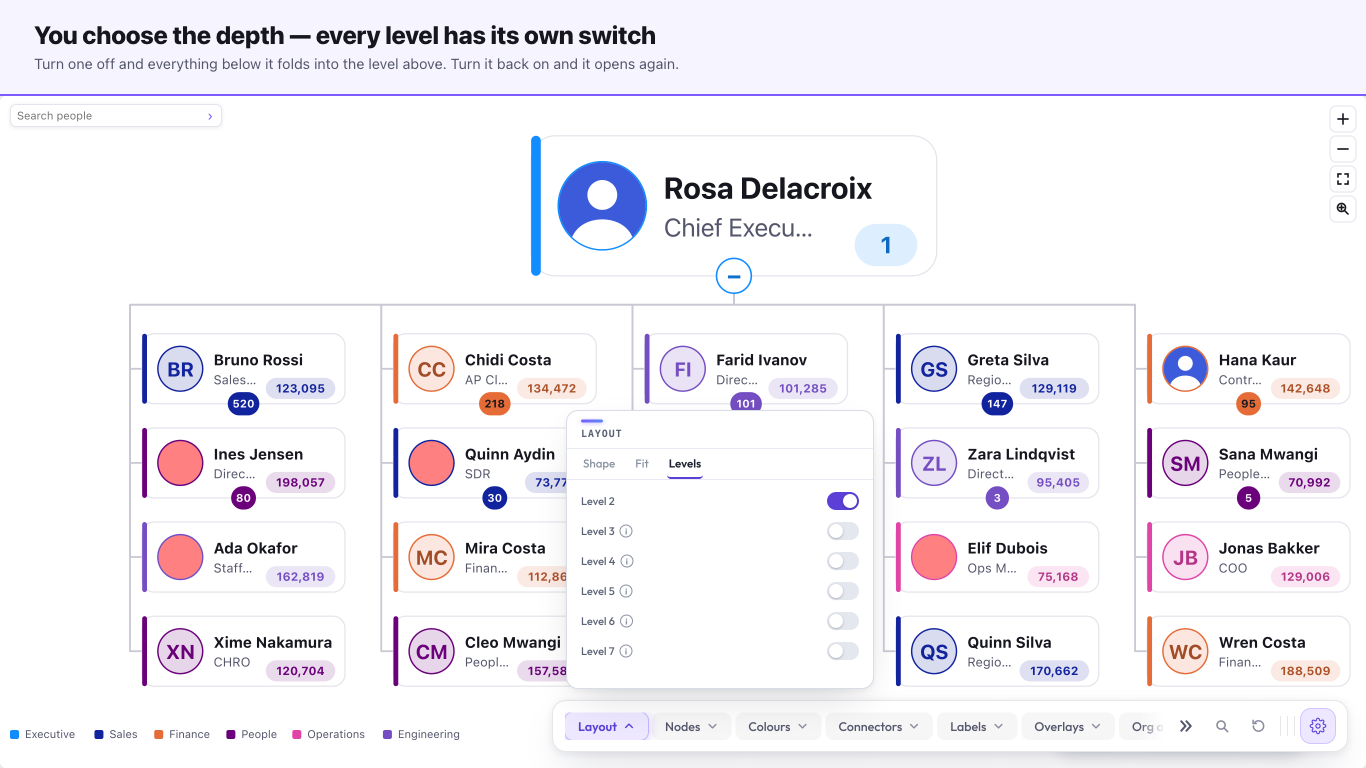Toggle the Level 6 switch on
Screen dimensions: 1366x768
[x=843, y=621]
